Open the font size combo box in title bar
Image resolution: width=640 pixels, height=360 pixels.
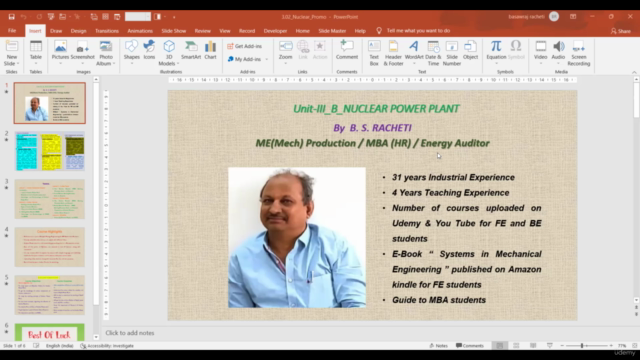pos(138,17)
